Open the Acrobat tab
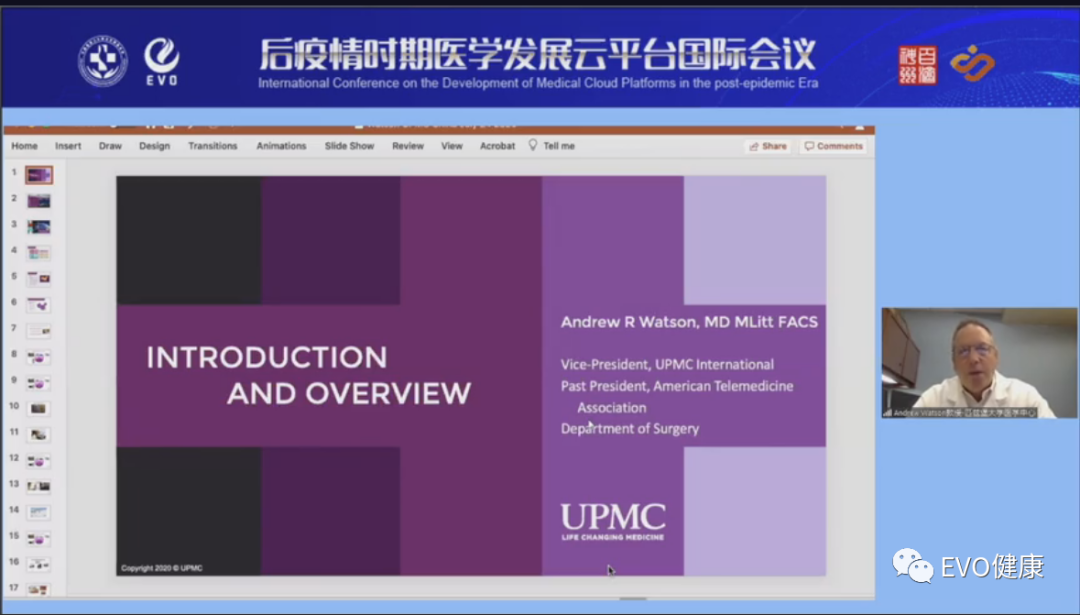Viewport: 1080px width, 615px height. (x=497, y=146)
